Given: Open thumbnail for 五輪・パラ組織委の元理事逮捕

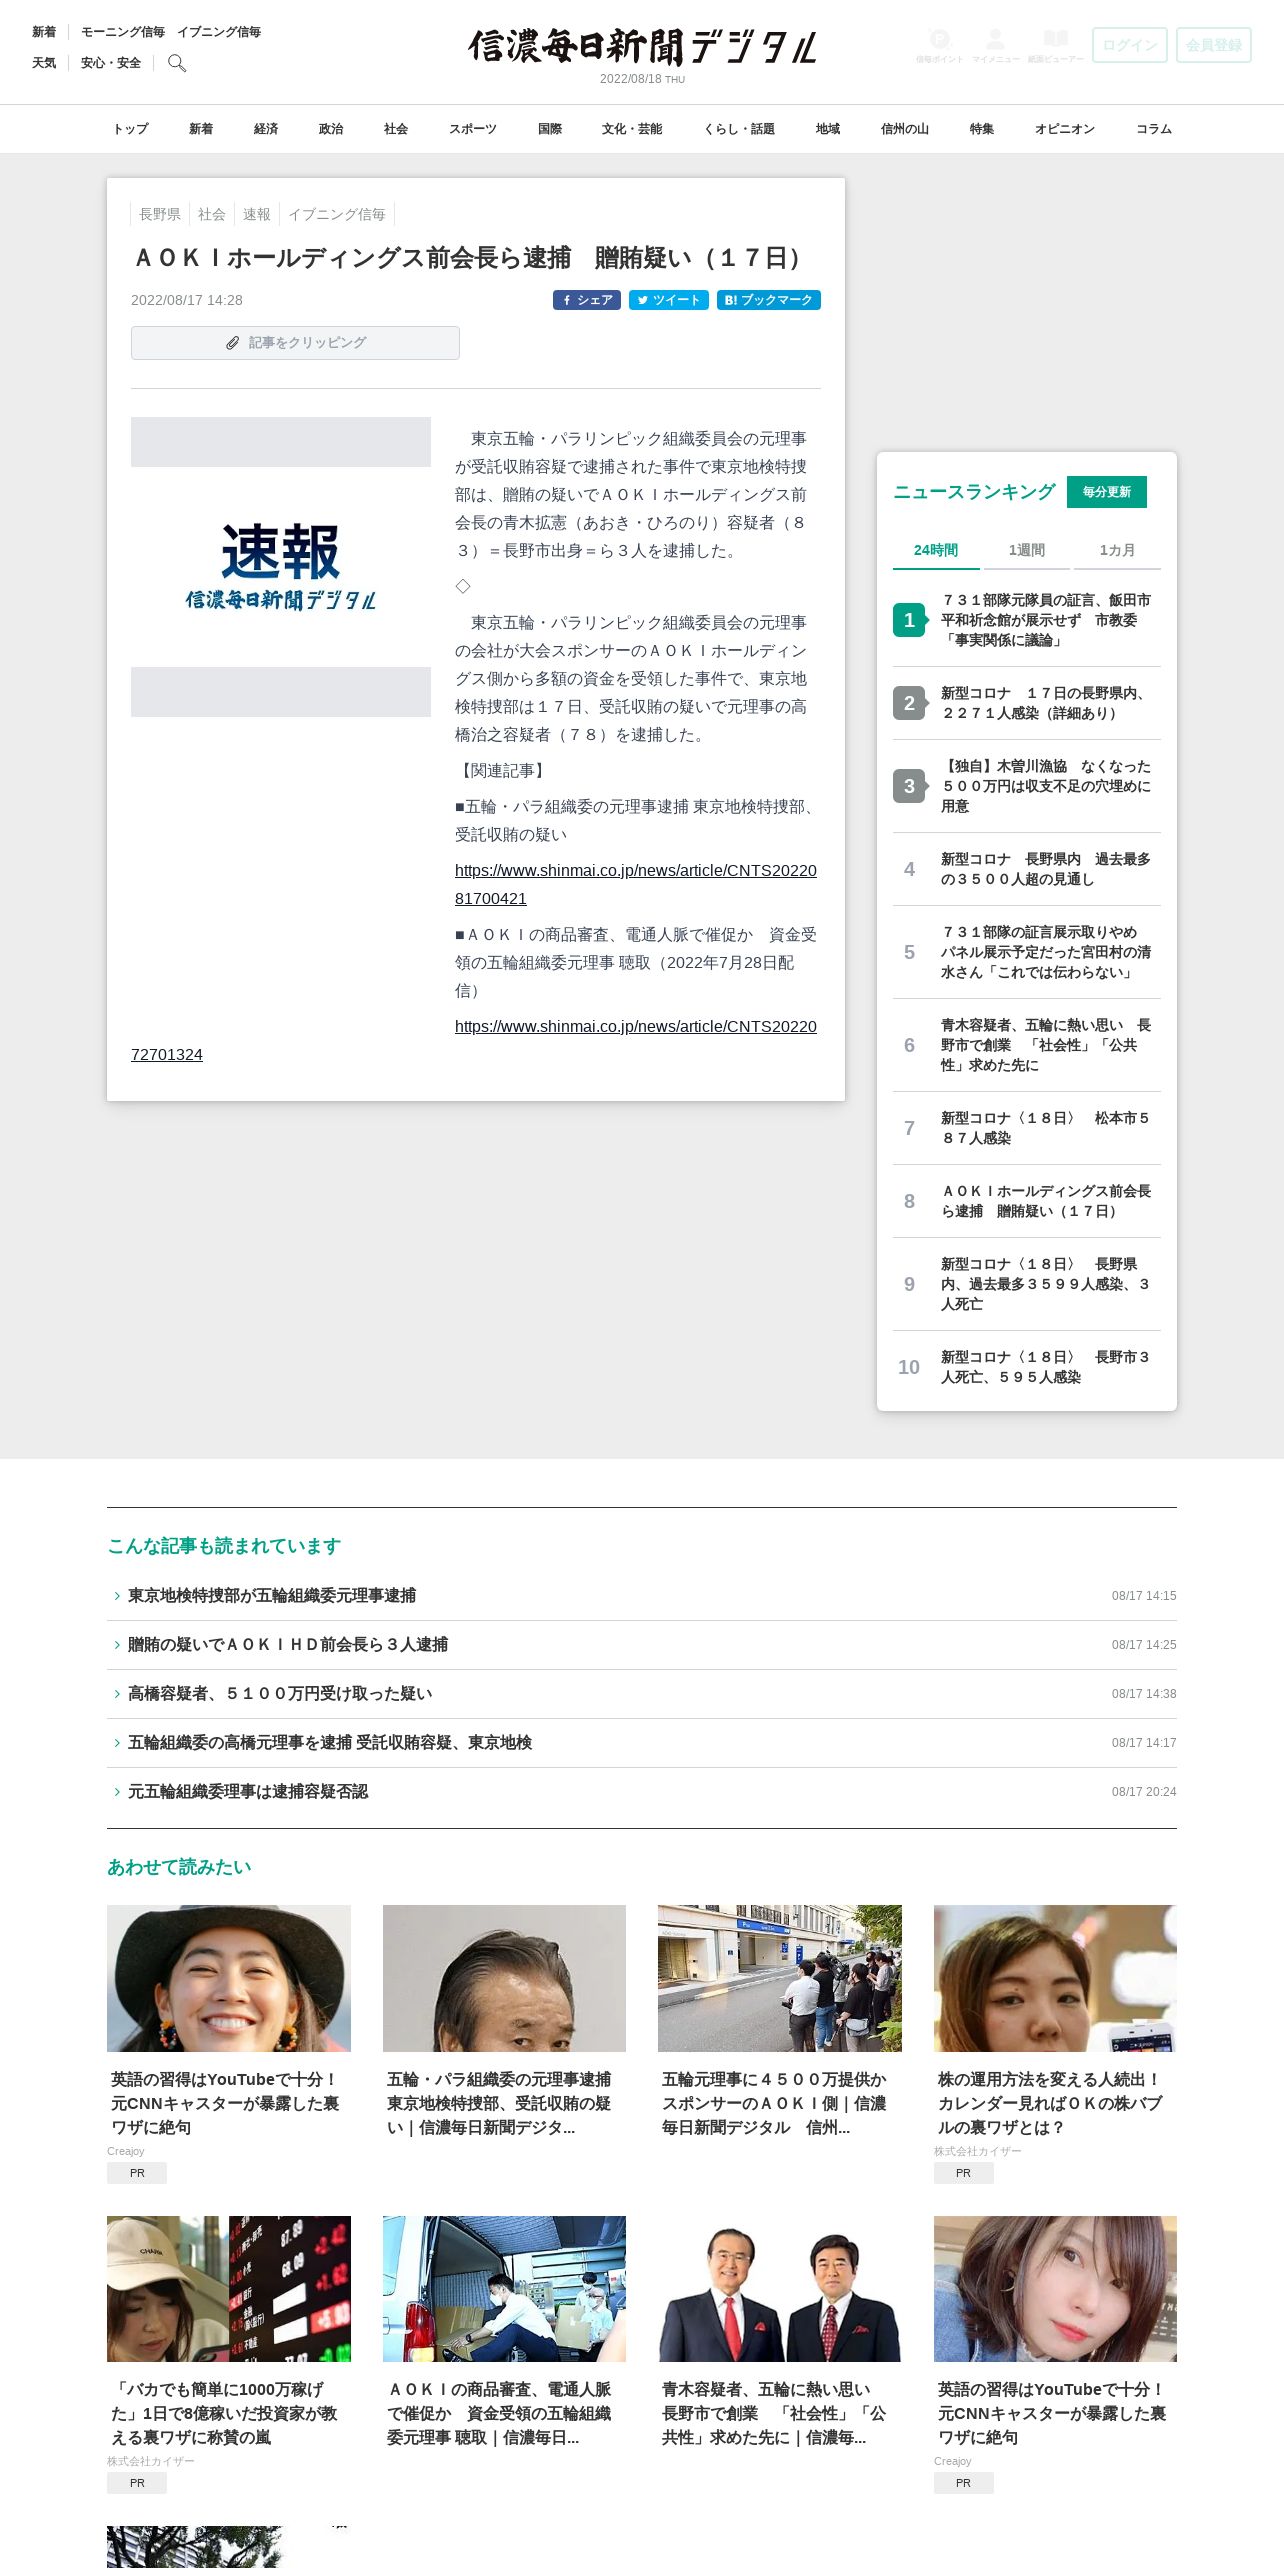Looking at the screenshot, I should pos(504,1978).
